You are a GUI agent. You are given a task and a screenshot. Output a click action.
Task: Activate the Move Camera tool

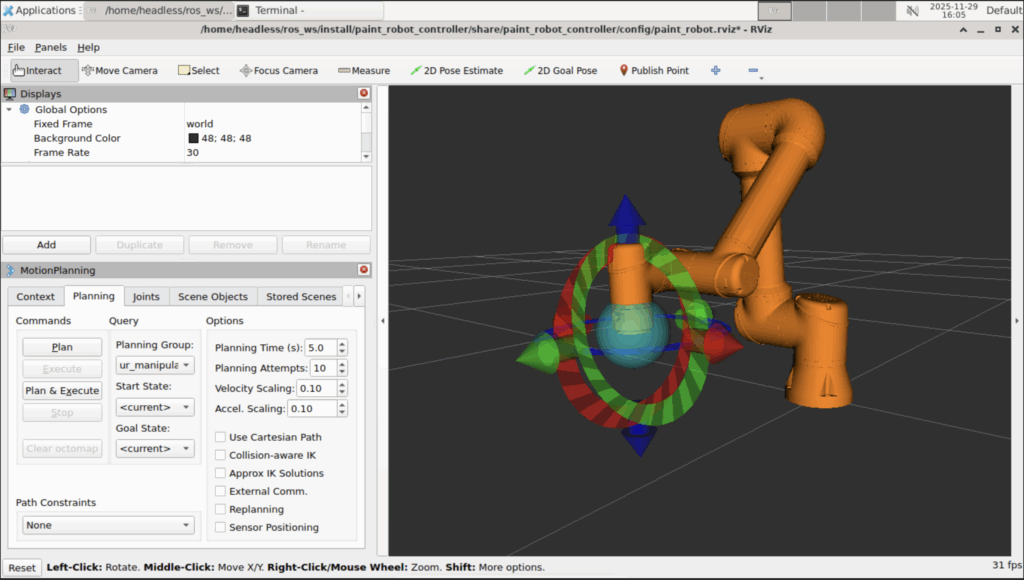click(120, 70)
